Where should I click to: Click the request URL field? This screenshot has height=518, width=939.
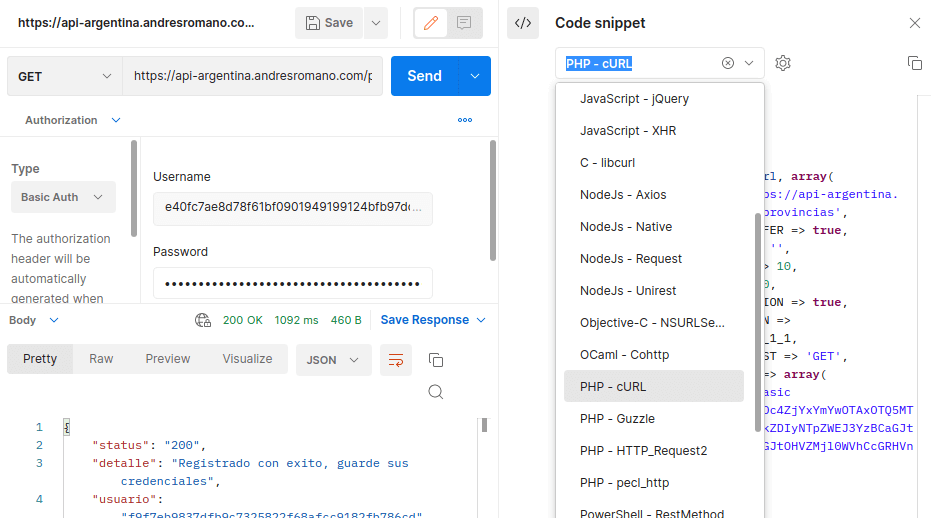(x=252, y=76)
